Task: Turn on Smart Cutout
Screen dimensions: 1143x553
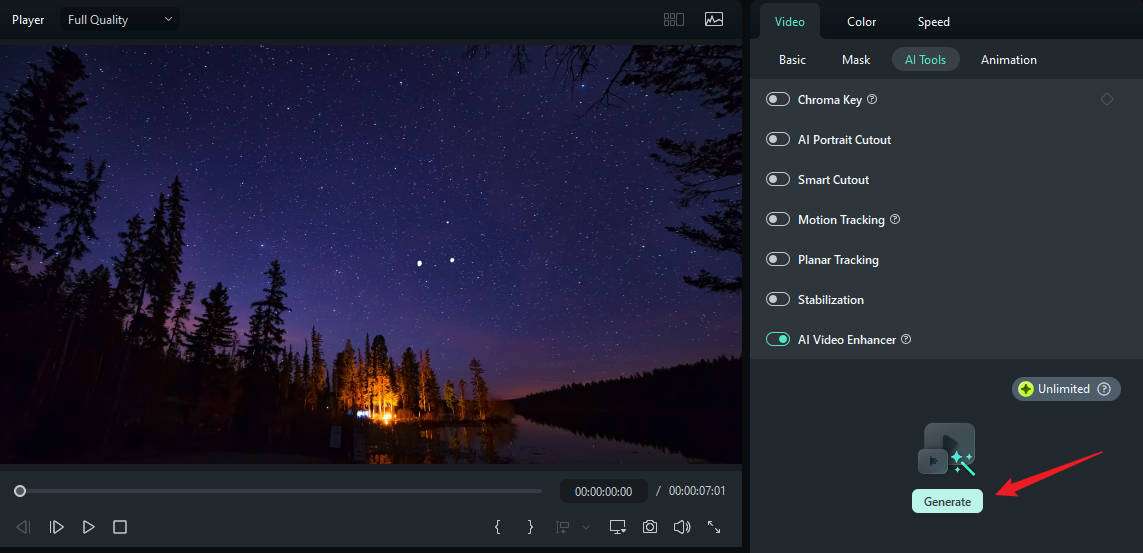Action: 778,179
